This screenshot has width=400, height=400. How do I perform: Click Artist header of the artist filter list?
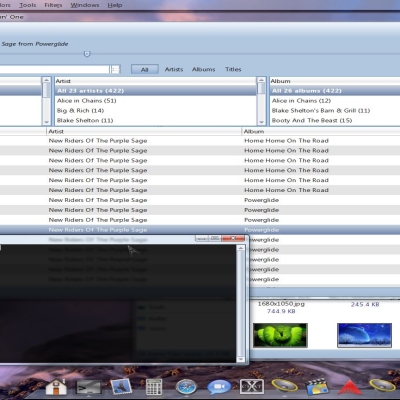(x=155, y=81)
